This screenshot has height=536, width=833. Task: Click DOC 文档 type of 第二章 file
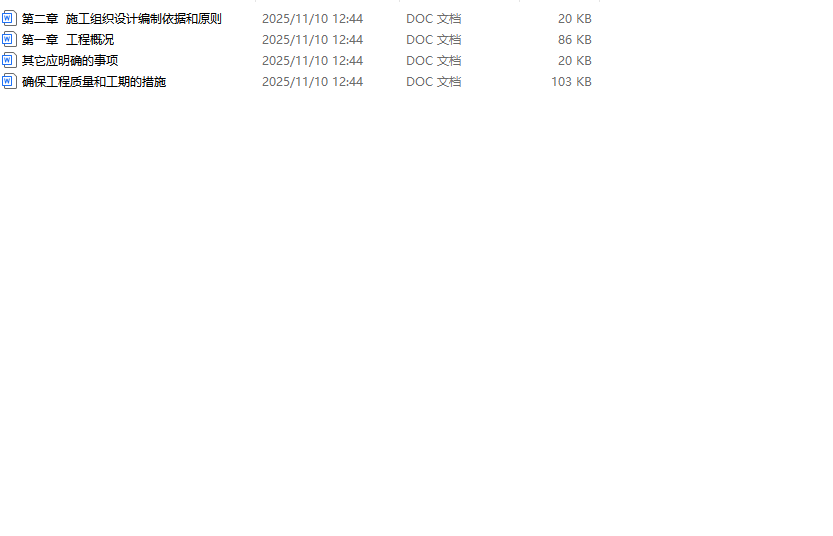pyautogui.click(x=434, y=19)
